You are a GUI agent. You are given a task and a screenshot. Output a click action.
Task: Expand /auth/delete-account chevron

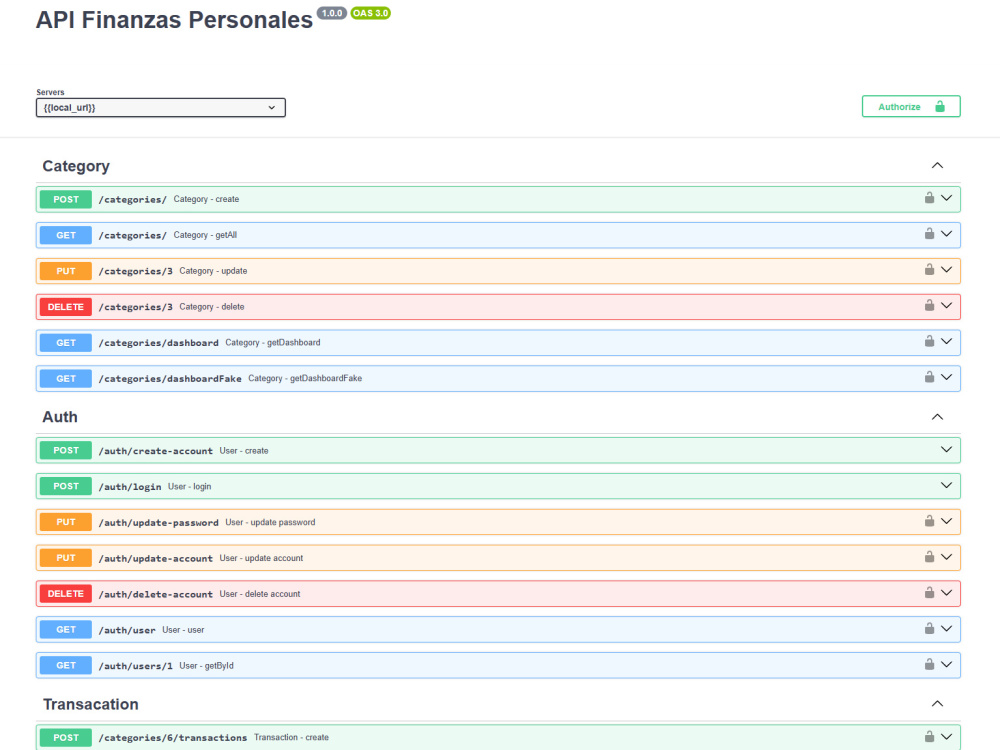(x=946, y=592)
